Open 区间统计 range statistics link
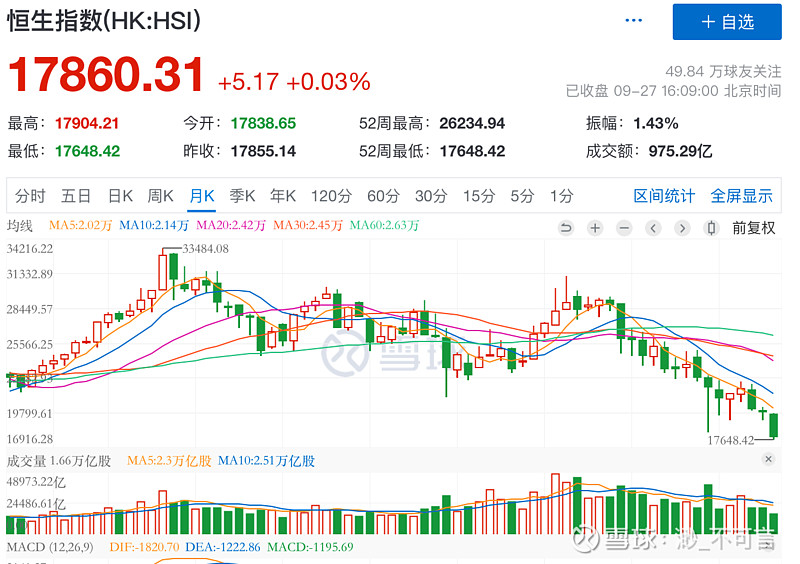 (x=664, y=195)
